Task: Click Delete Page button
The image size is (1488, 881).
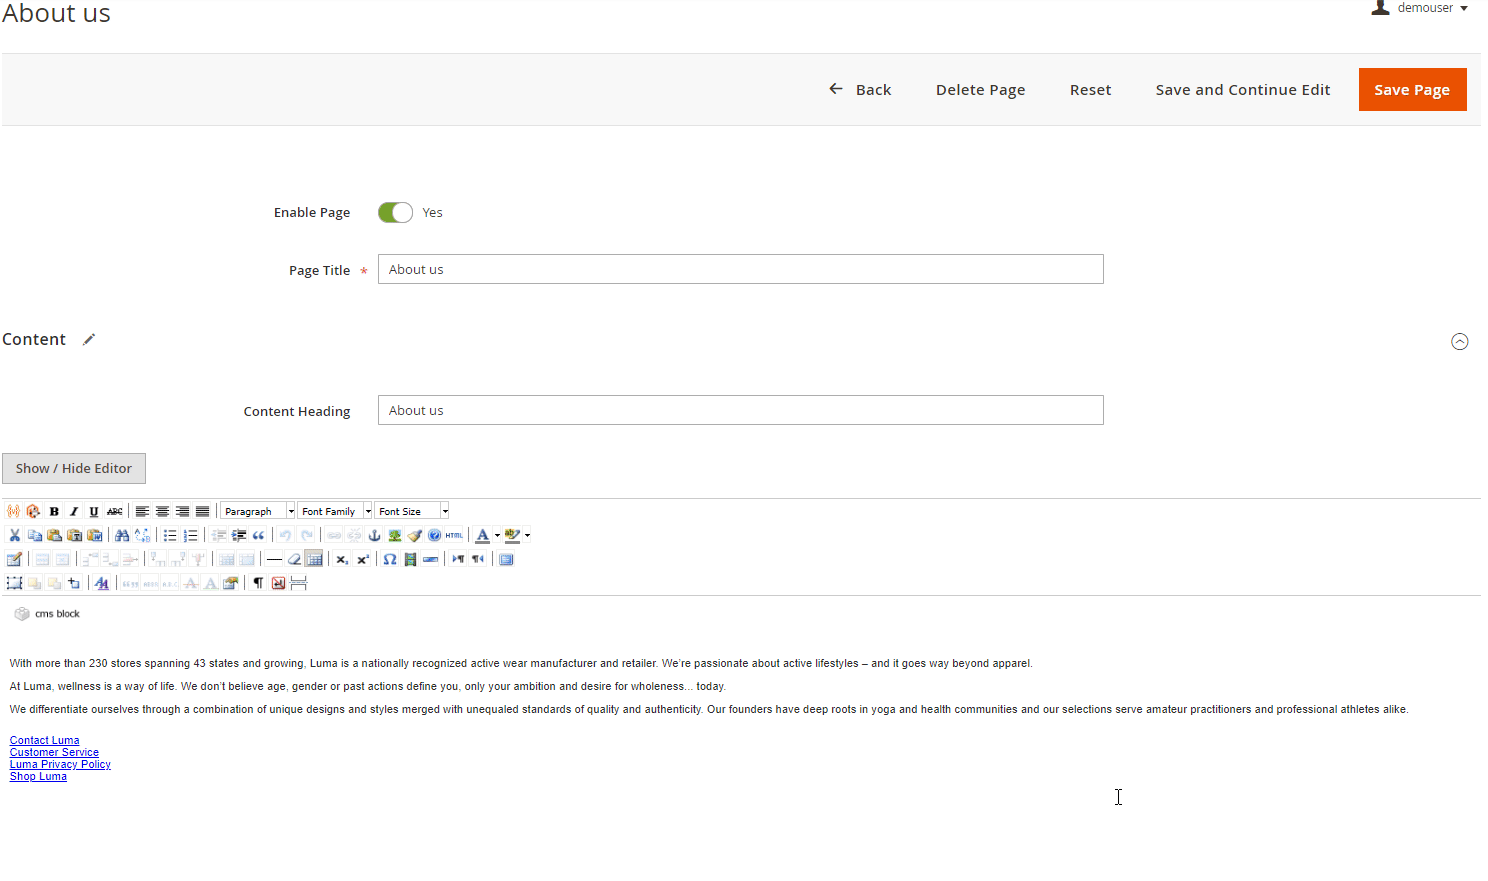Action: pyautogui.click(x=980, y=89)
